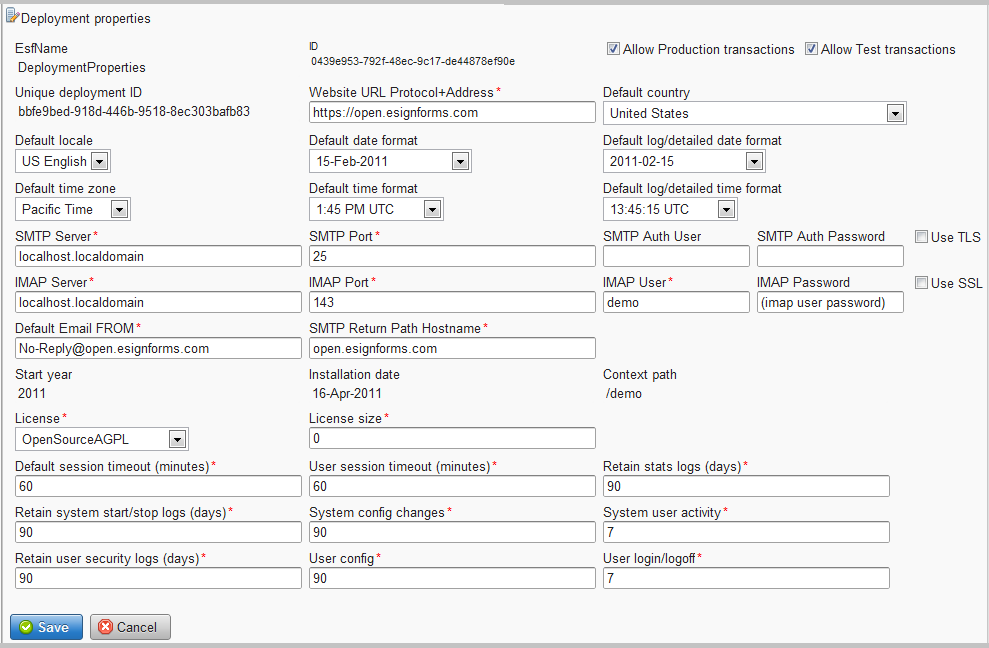Open Default log/detailed date format dropdown
Screen dimensions: 989x648
coord(684,162)
